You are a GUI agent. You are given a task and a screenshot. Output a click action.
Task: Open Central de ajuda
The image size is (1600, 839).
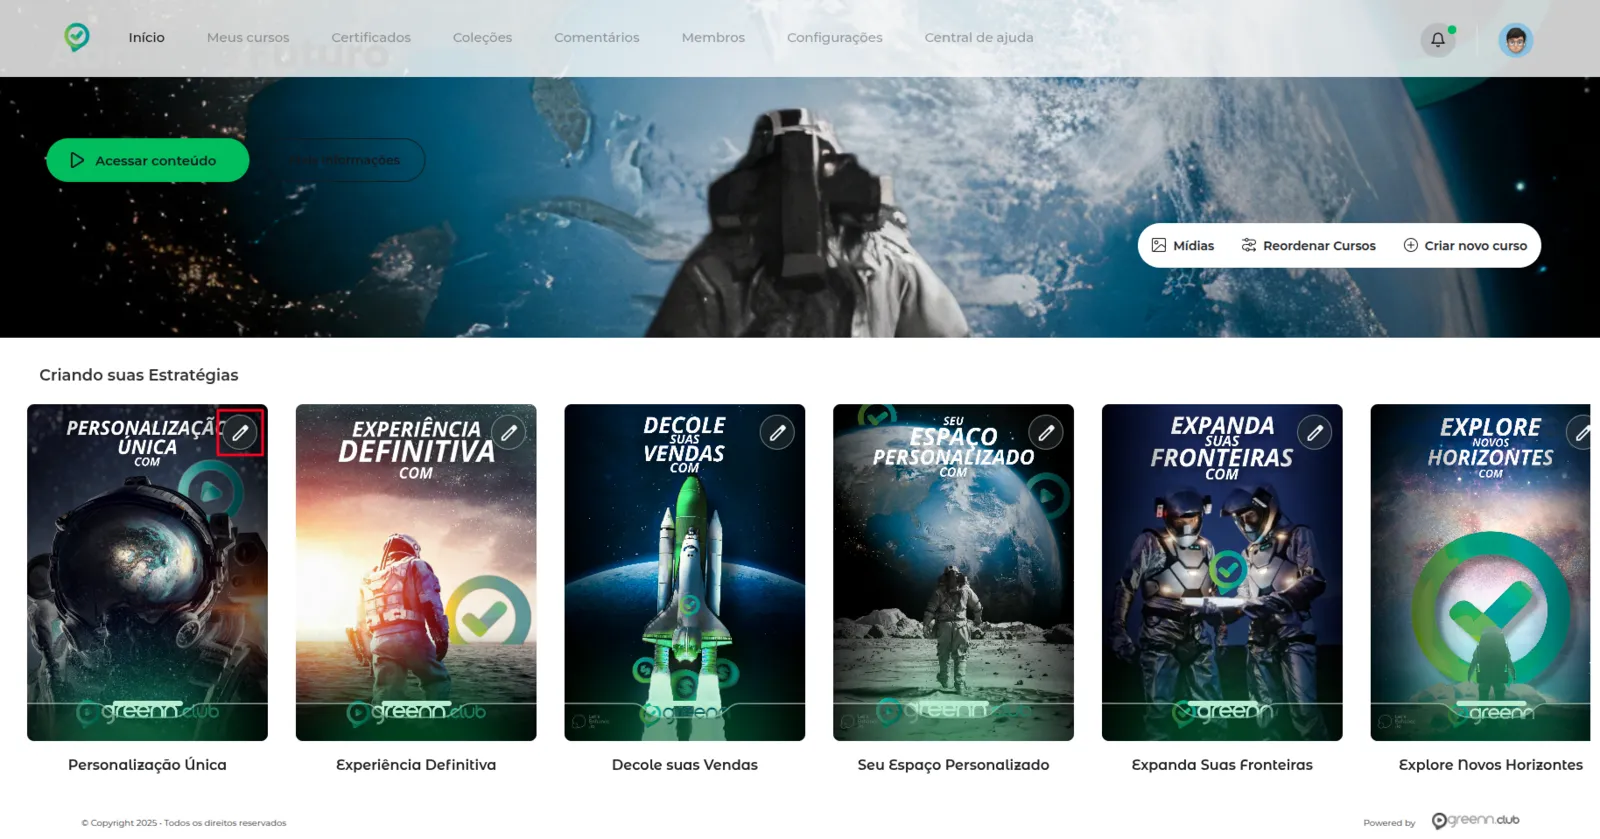click(979, 38)
